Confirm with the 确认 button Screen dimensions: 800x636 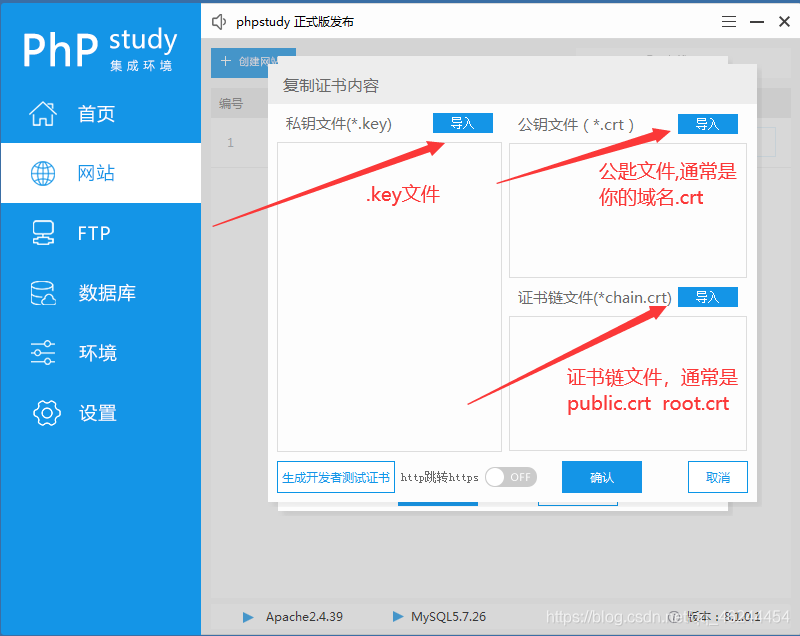(602, 477)
